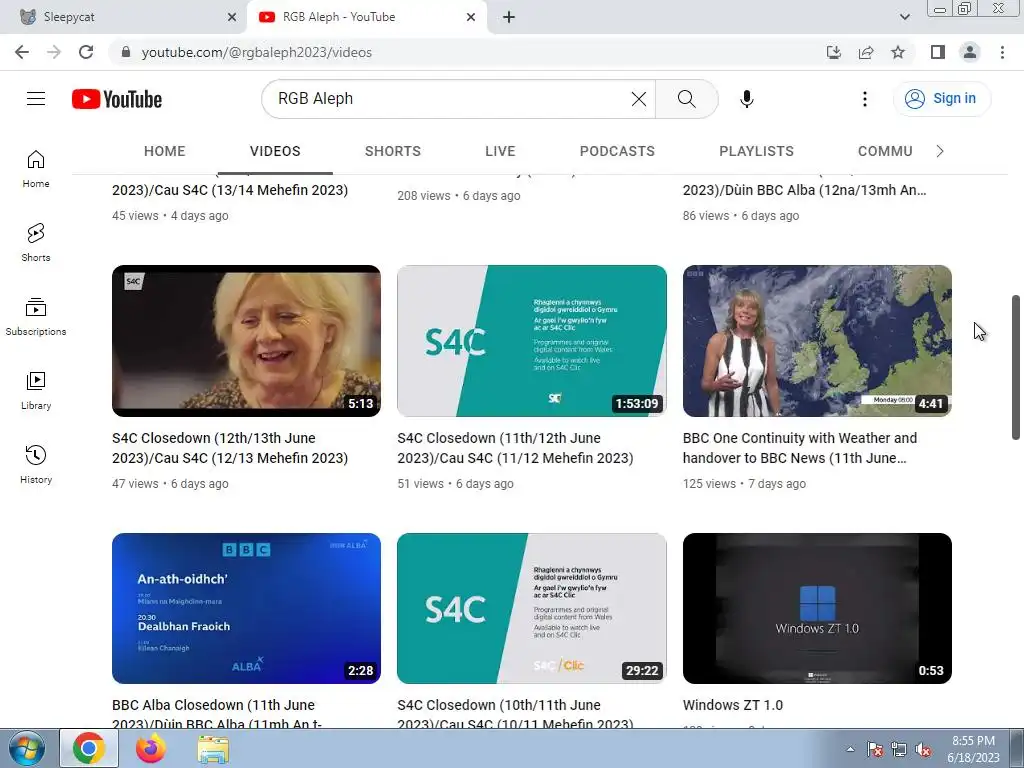Open Chrome's three-dot menu
This screenshot has width=1024, height=768.
tap(1002, 52)
